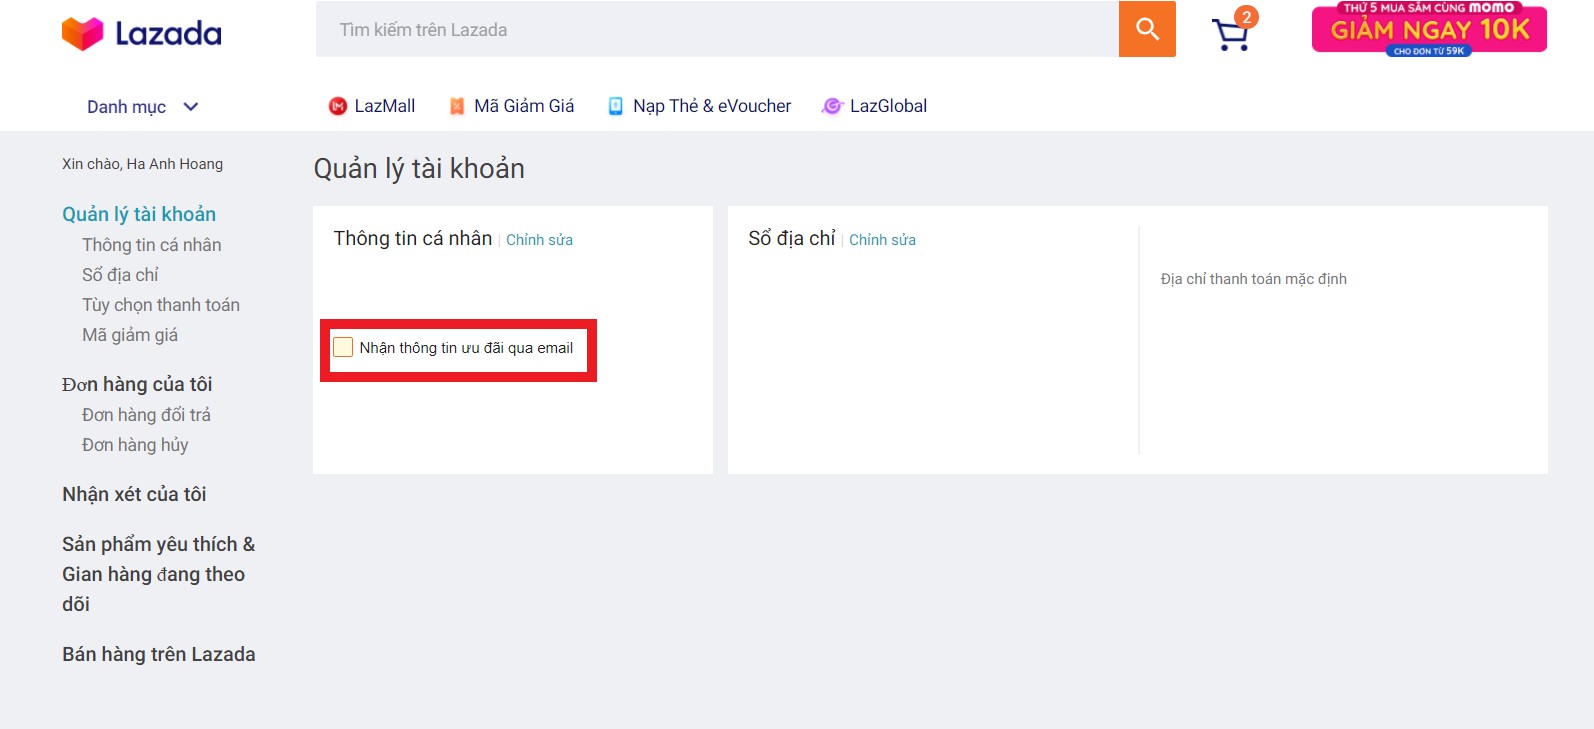Open Bán hàng trên Lazada link
Screen dimensions: 1594x729
point(159,654)
